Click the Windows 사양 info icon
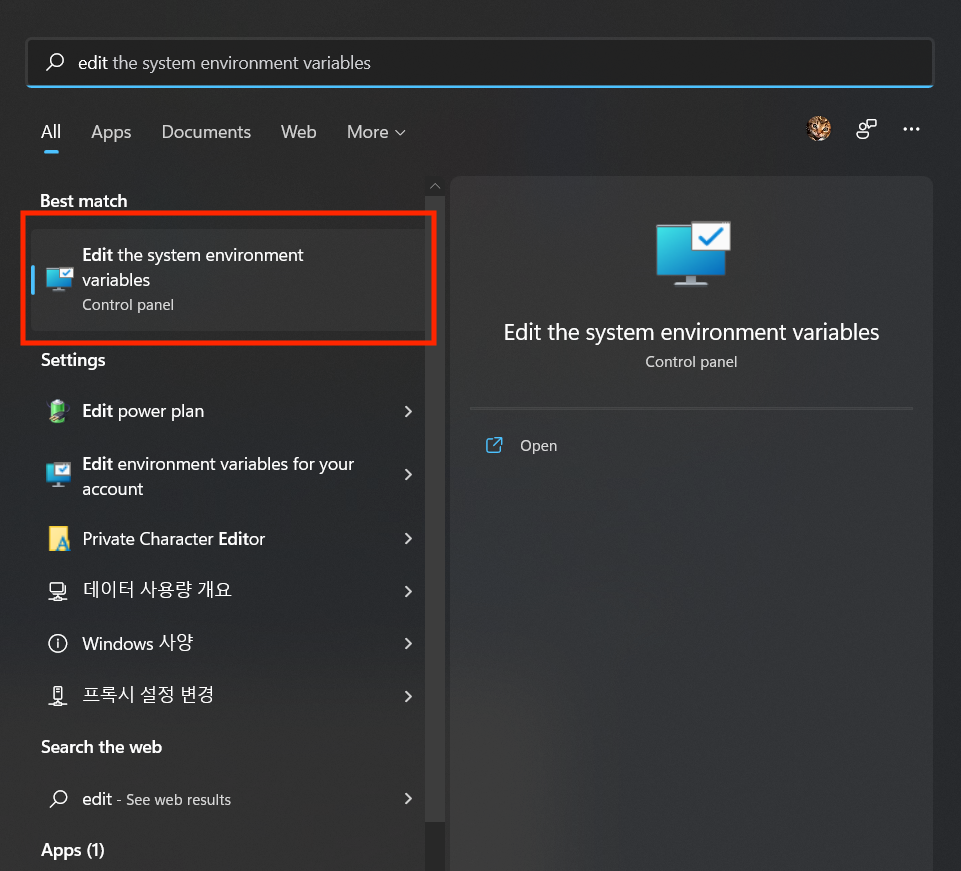 [58, 643]
